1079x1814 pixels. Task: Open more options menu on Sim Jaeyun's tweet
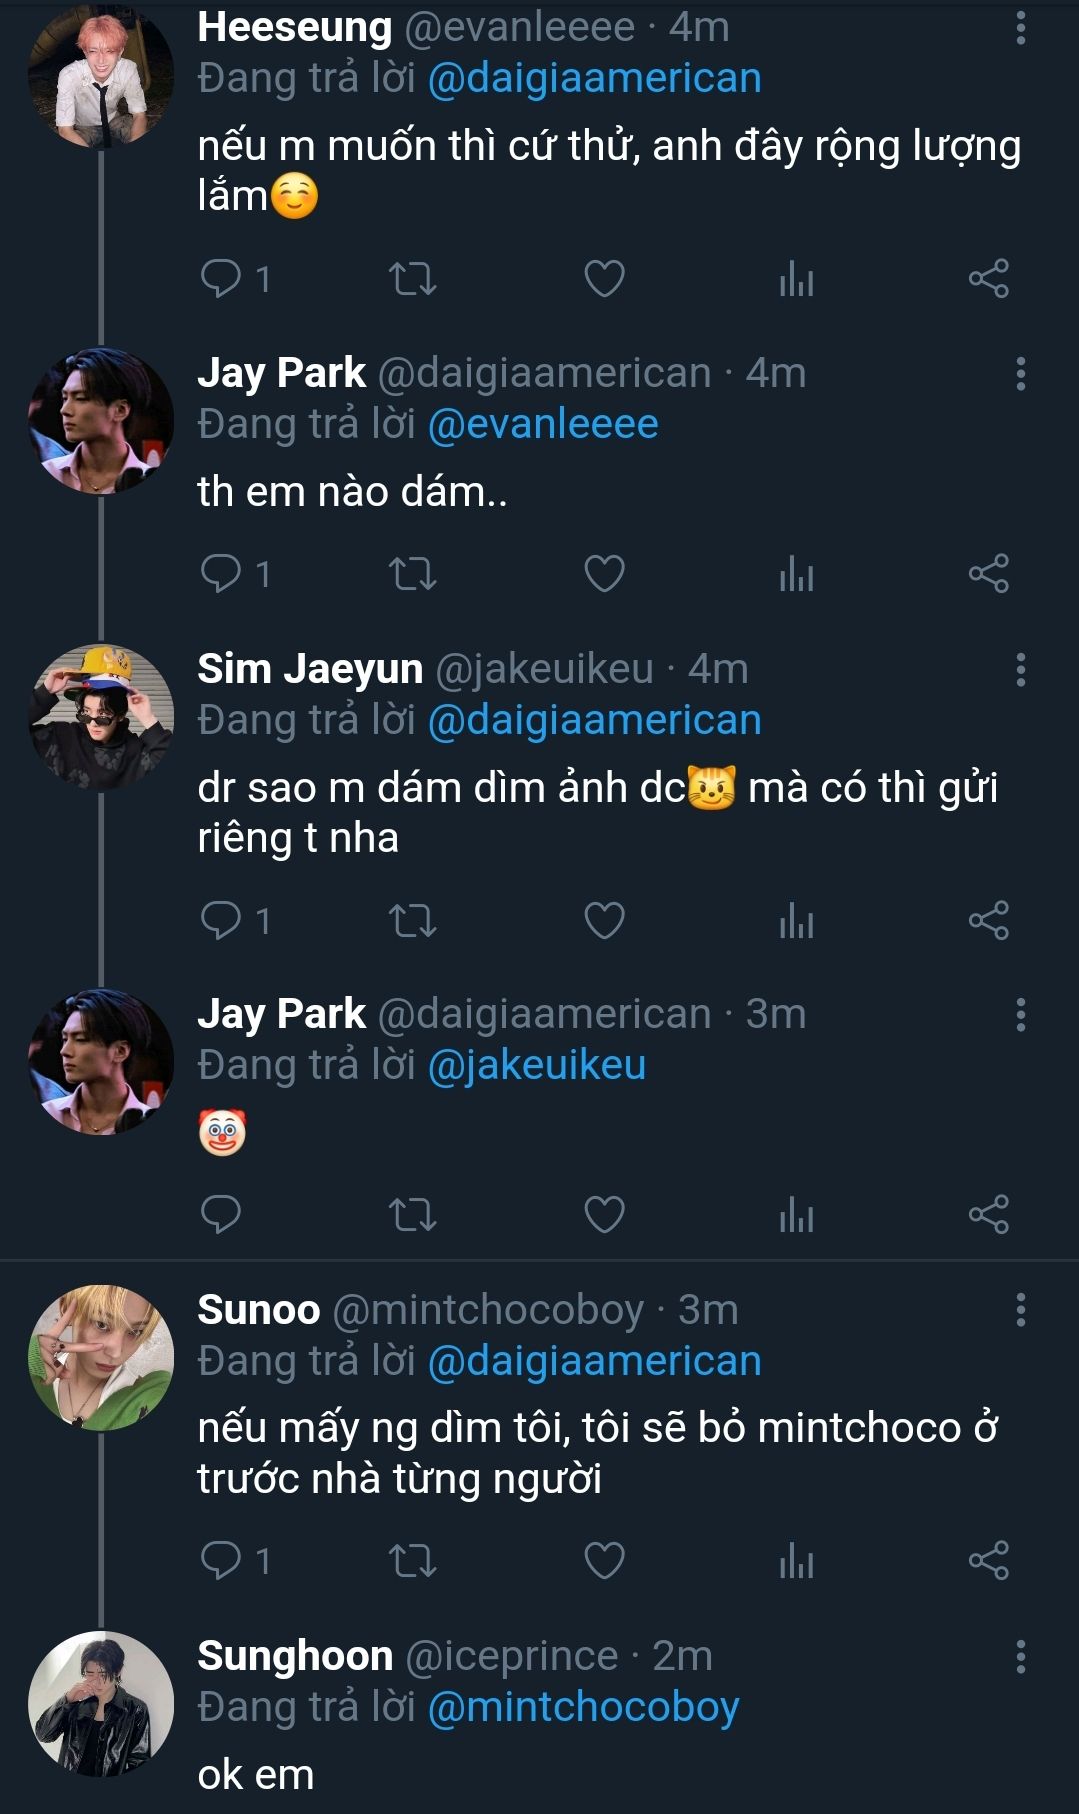click(x=1020, y=669)
